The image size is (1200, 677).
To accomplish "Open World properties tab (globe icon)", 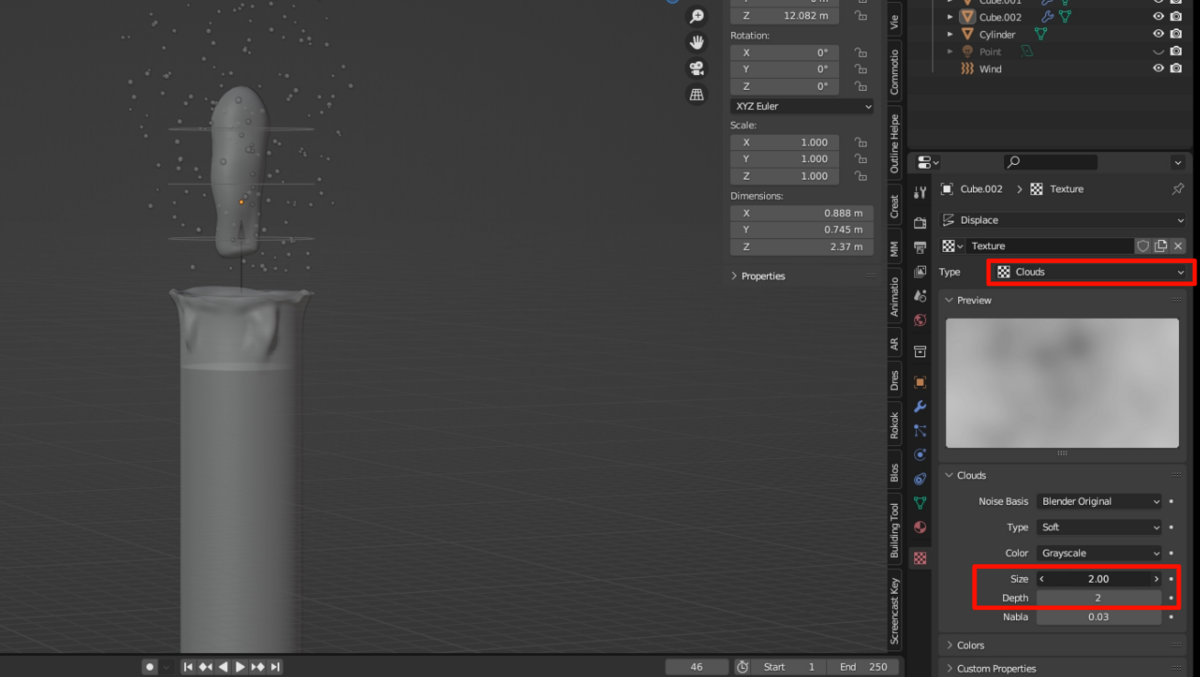I will pos(920,321).
